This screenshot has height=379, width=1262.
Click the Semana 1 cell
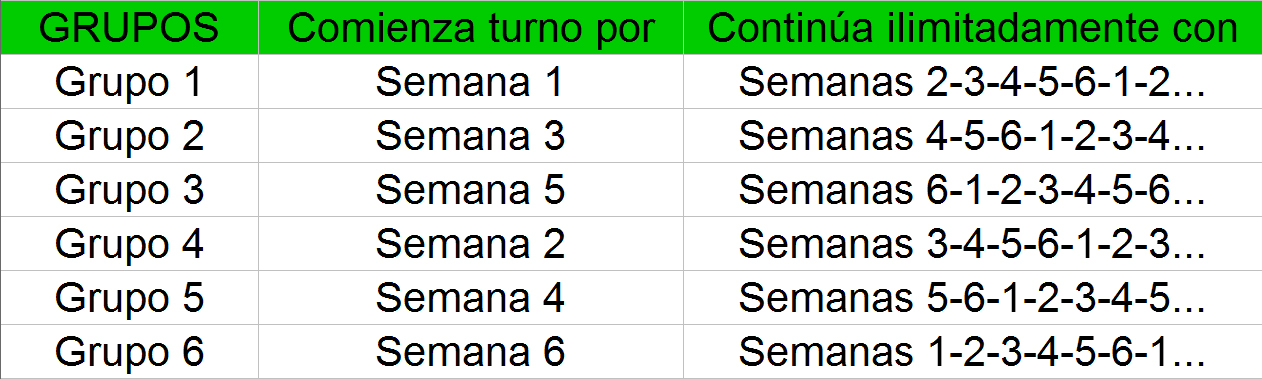click(x=471, y=82)
